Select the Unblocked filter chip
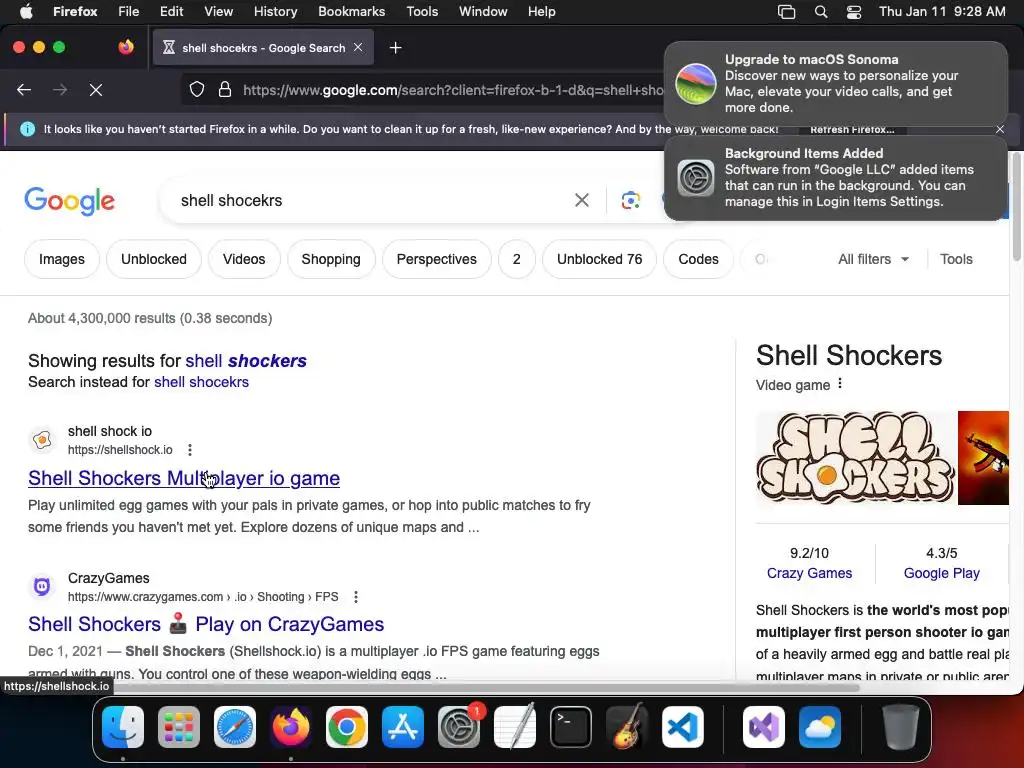Viewport: 1024px width, 768px height. coord(154,259)
